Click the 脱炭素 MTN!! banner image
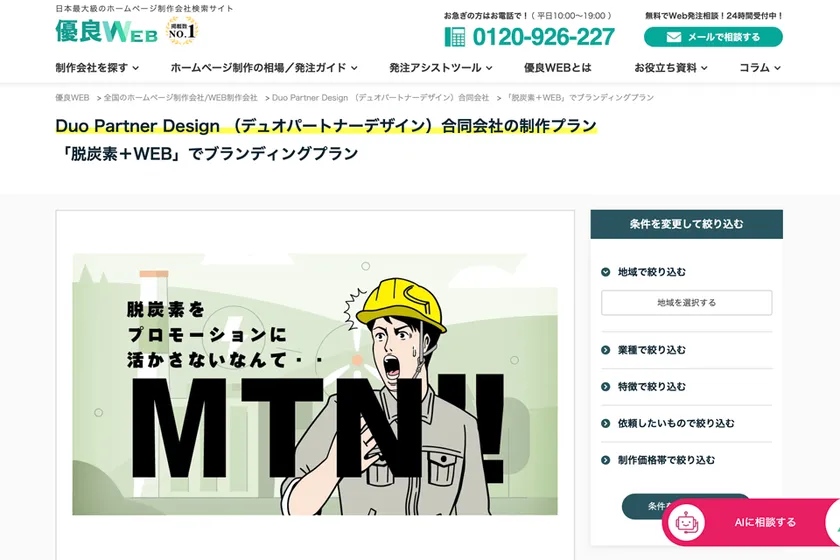 (315, 384)
